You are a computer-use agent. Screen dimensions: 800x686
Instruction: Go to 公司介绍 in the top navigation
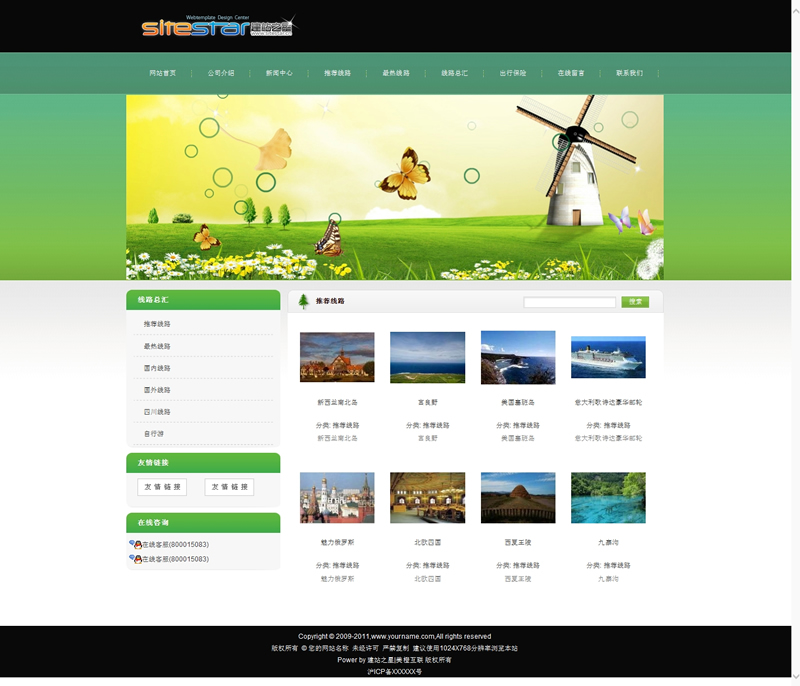point(221,73)
